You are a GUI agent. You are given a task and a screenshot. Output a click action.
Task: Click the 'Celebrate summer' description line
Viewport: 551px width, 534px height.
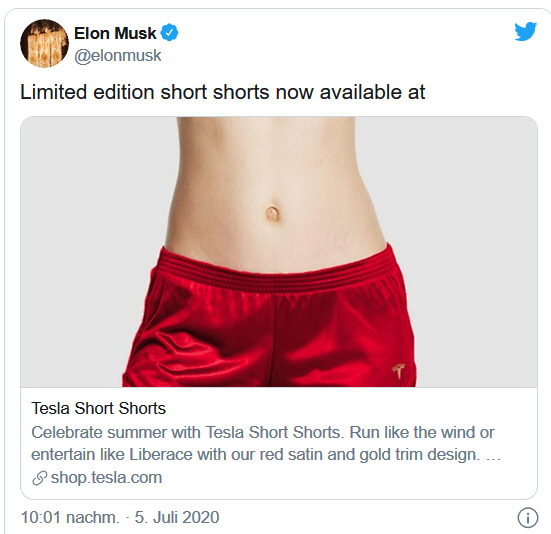coord(263,432)
